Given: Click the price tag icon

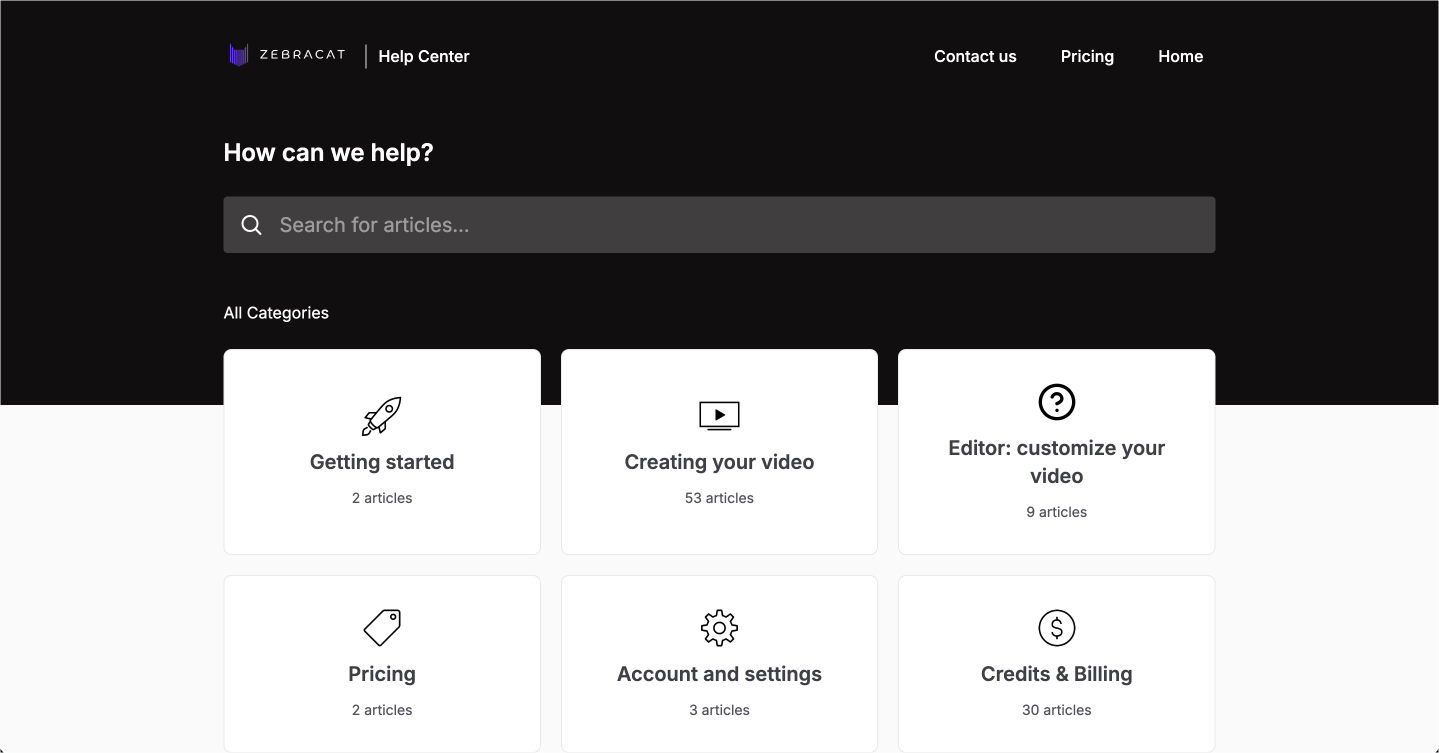Looking at the screenshot, I should [x=381, y=628].
